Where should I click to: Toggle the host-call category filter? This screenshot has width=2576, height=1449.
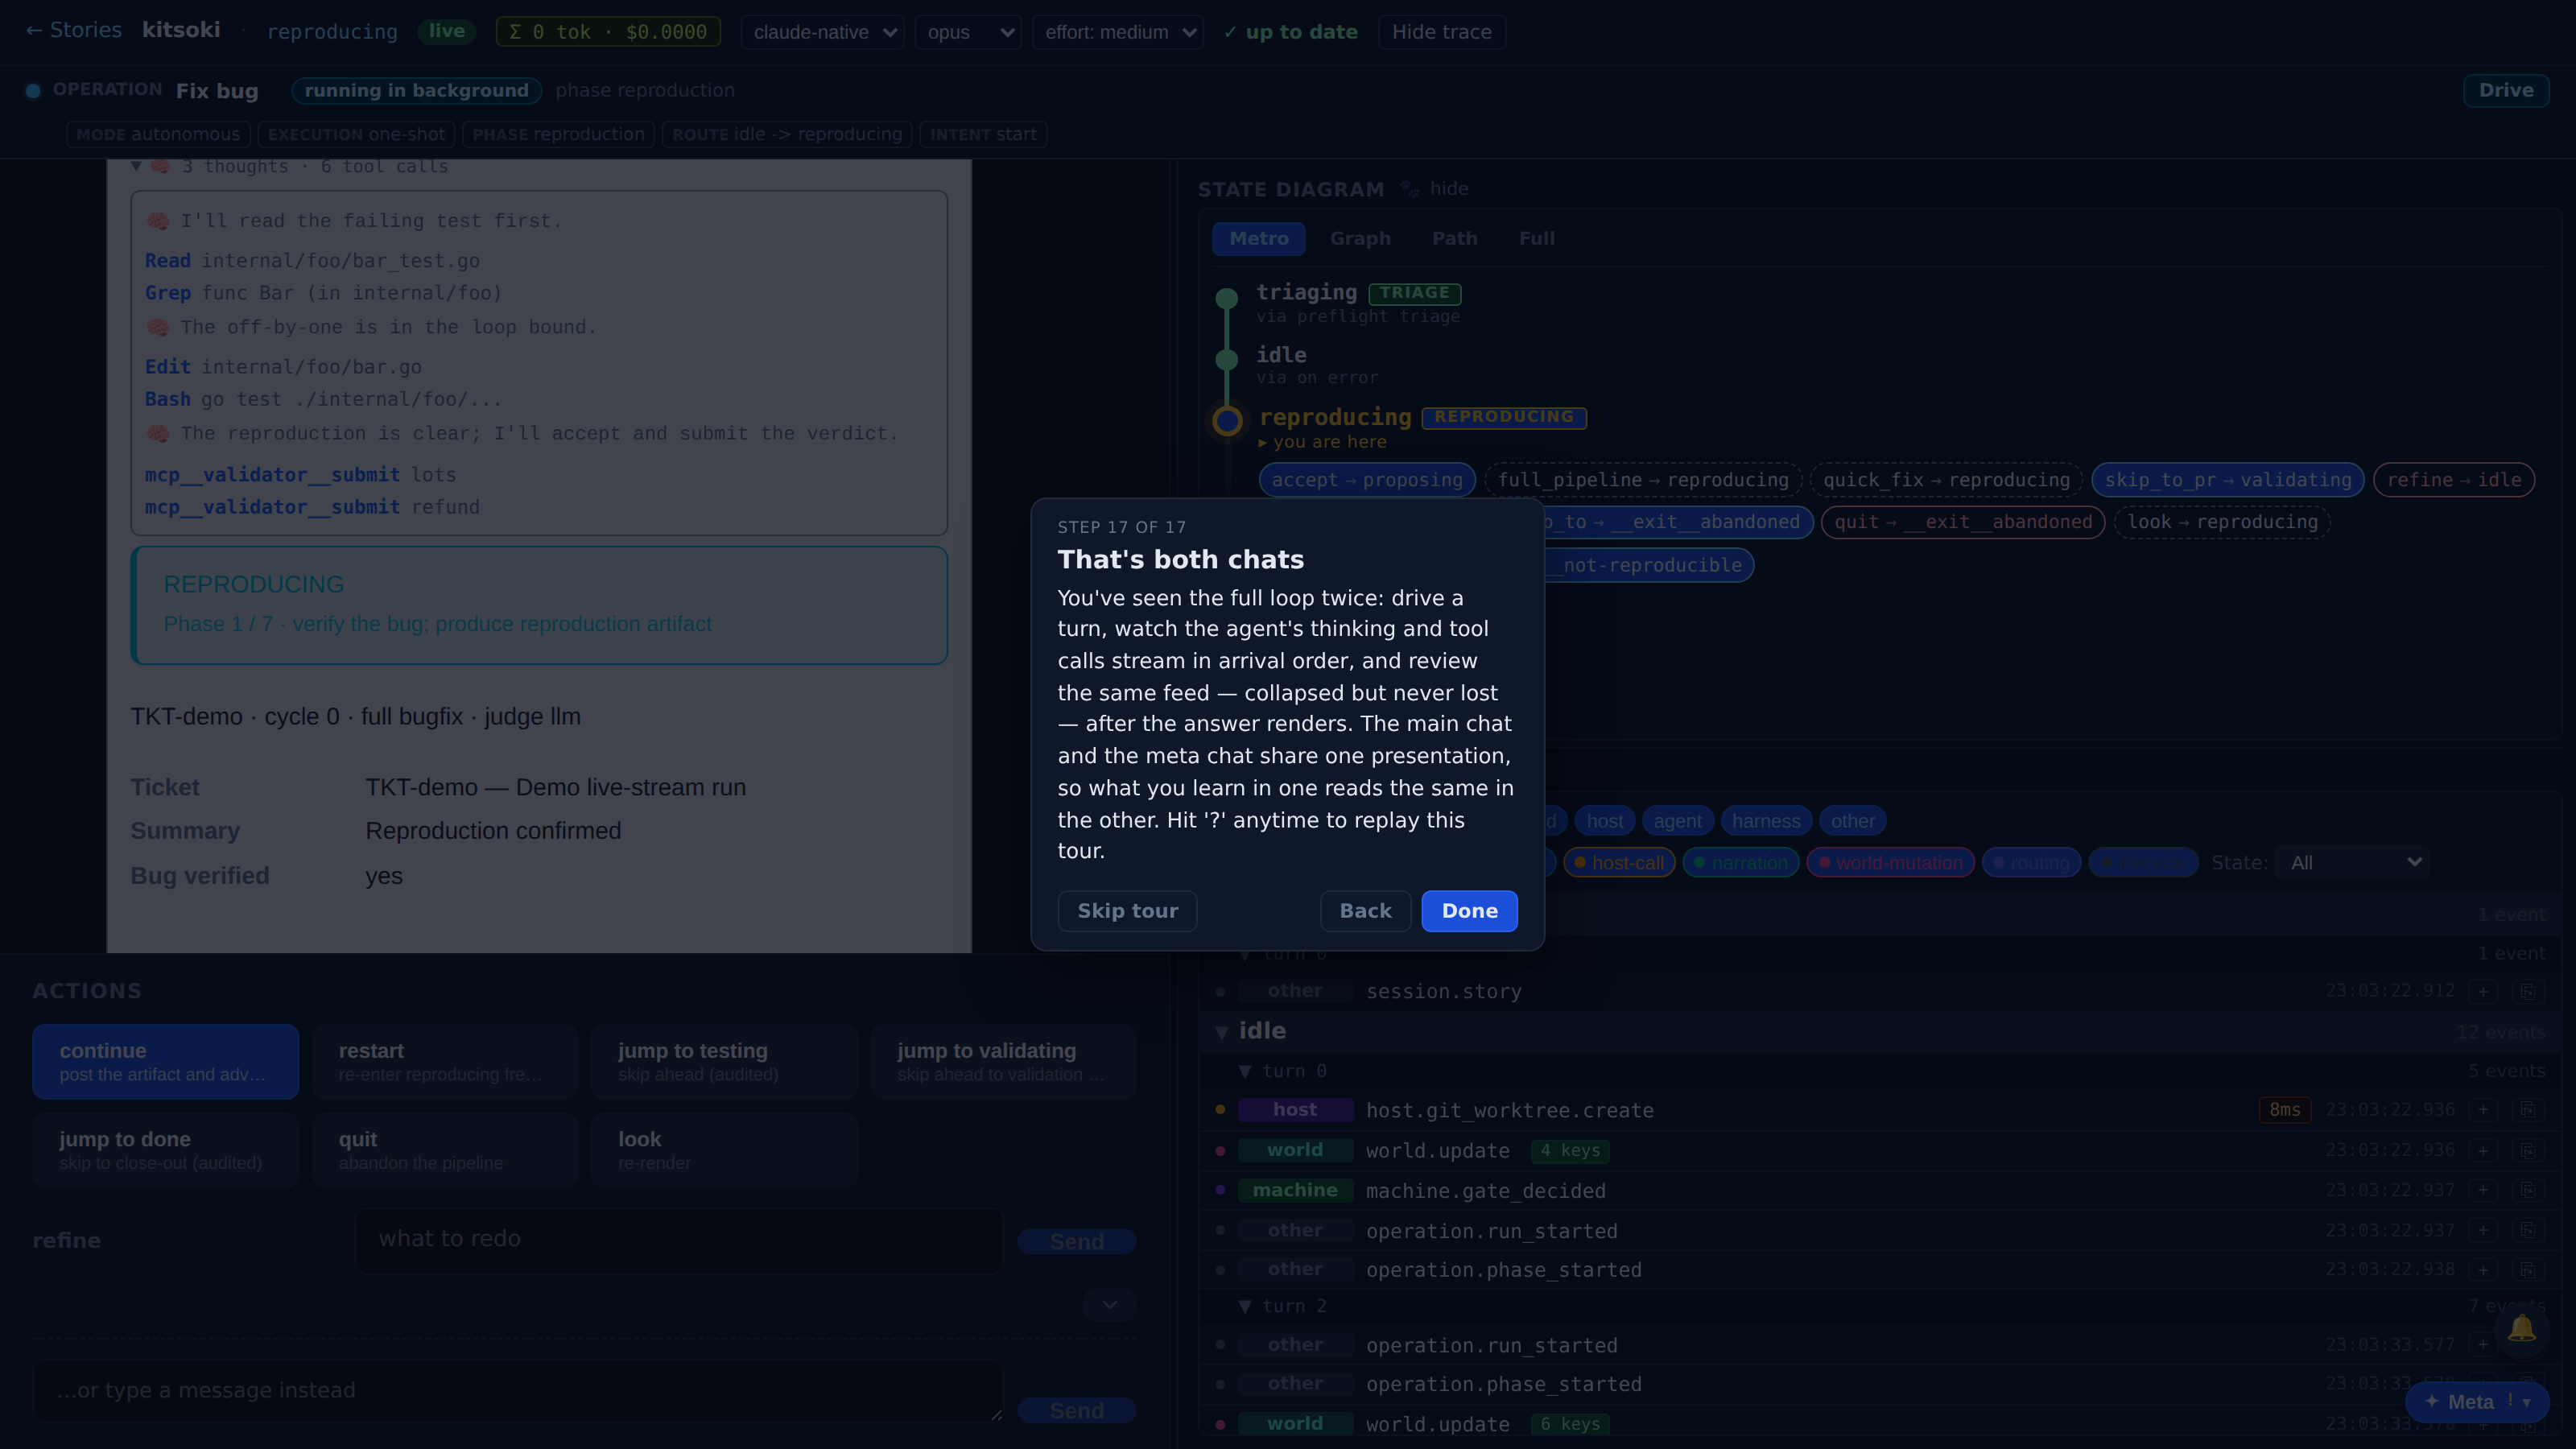[1619, 863]
